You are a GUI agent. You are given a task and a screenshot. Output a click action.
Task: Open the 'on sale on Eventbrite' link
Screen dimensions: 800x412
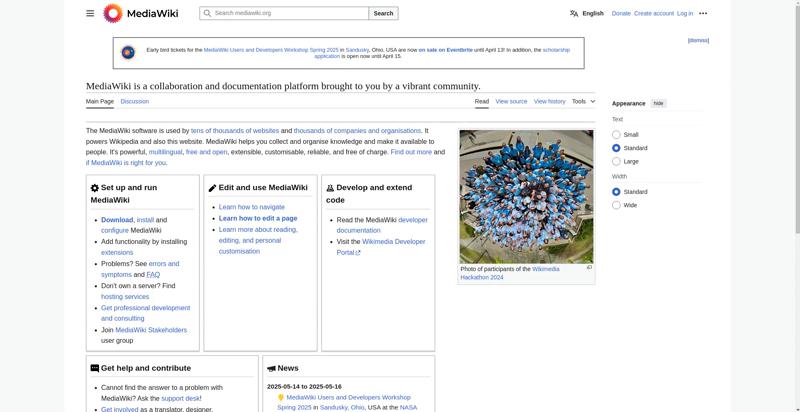[445, 50]
